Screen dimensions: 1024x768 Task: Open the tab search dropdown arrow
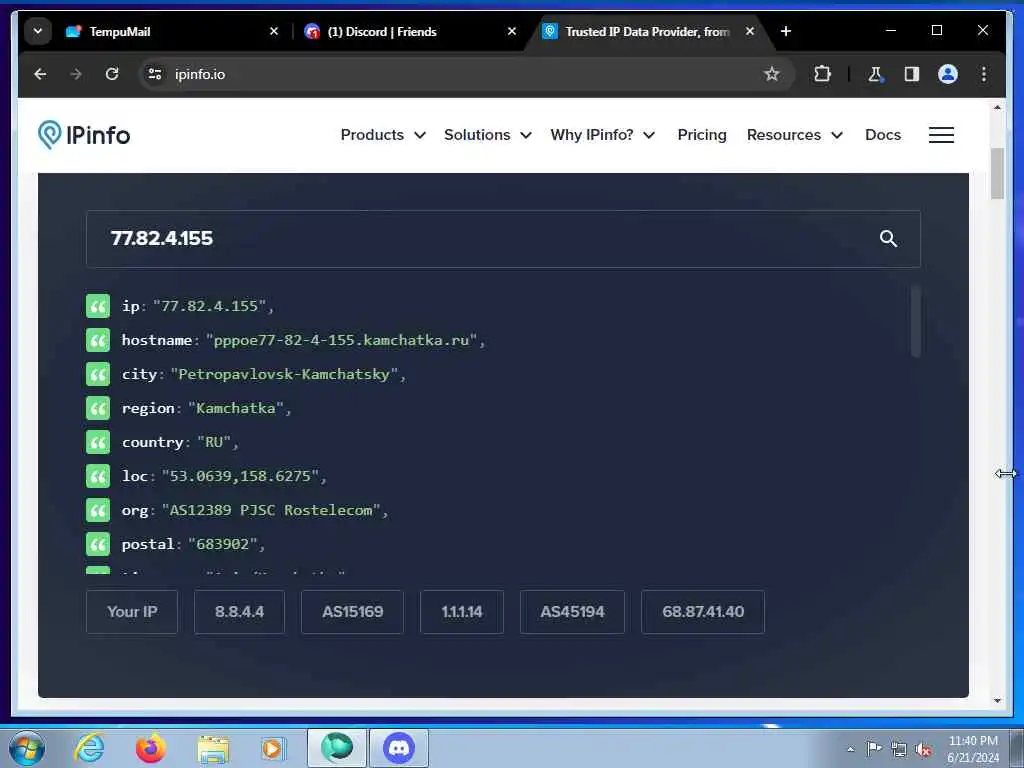point(37,31)
